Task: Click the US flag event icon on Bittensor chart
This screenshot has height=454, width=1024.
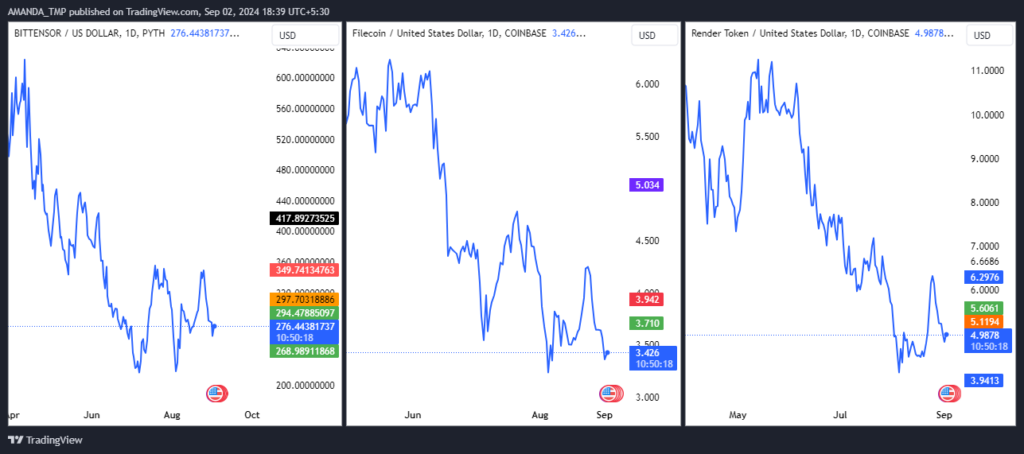Action: [217, 394]
